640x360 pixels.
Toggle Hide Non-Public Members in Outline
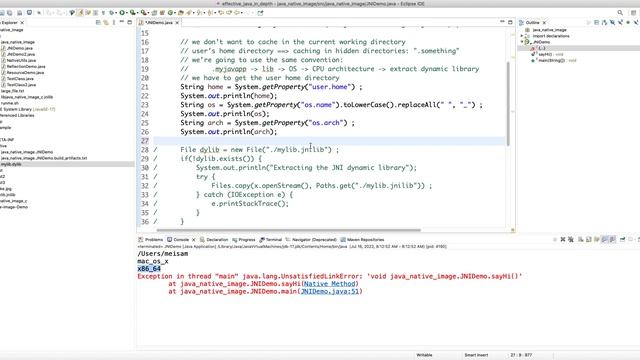point(628,23)
